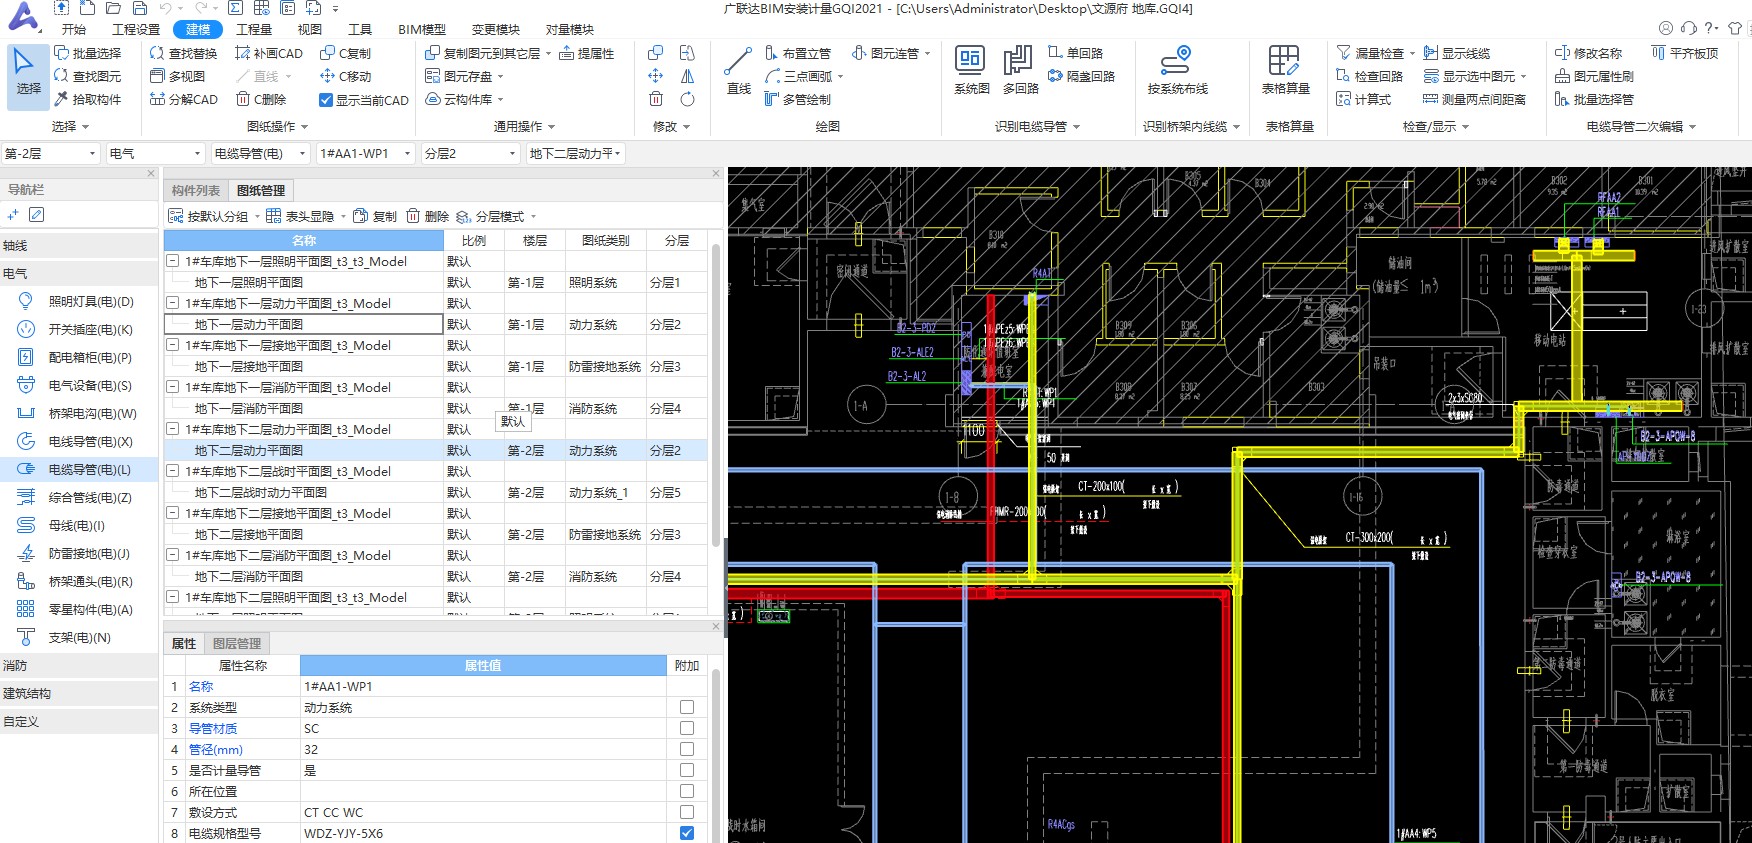Click the 图元属性刷 property brush tool
This screenshot has width=1752, height=843.
click(1594, 76)
